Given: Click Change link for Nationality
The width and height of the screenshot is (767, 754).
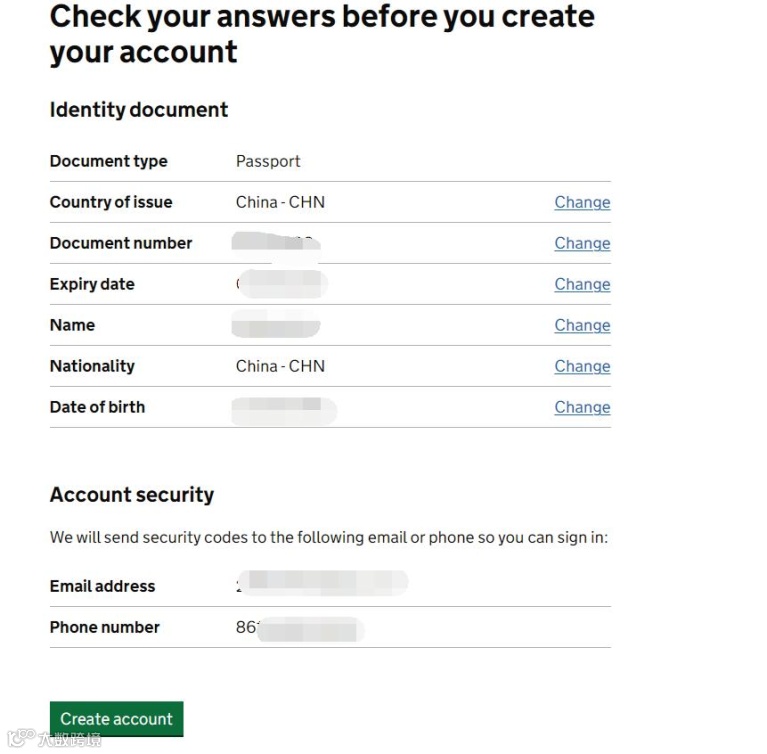Looking at the screenshot, I should (x=582, y=366).
